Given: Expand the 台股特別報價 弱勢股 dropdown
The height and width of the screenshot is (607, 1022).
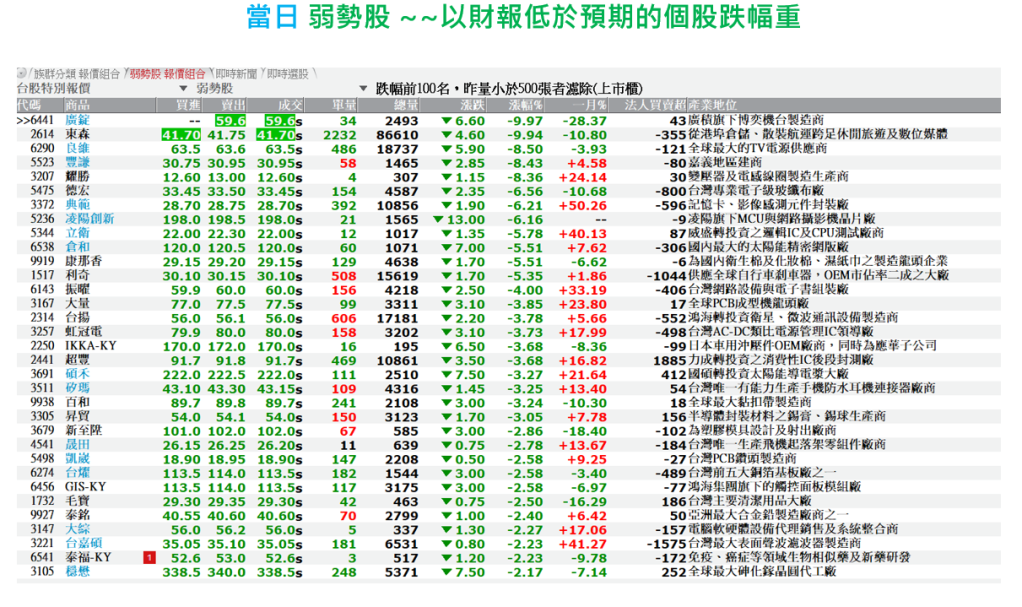Looking at the screenshot, I should (x=183, y=89).
